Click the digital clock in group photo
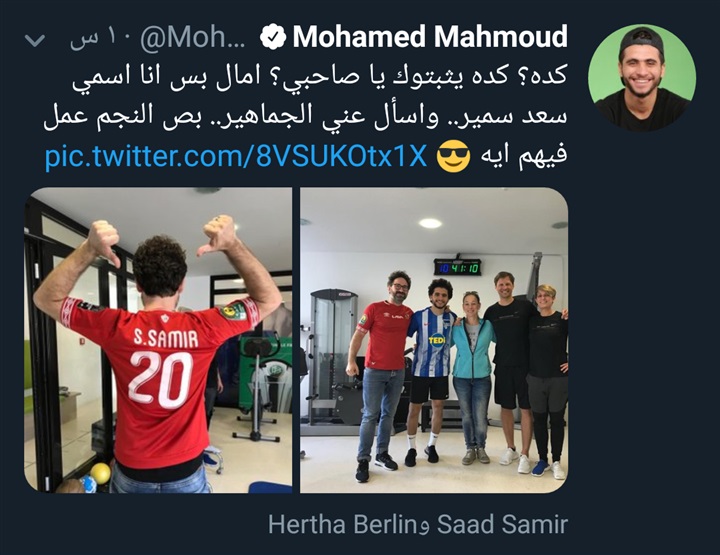 tap(457, 267)
